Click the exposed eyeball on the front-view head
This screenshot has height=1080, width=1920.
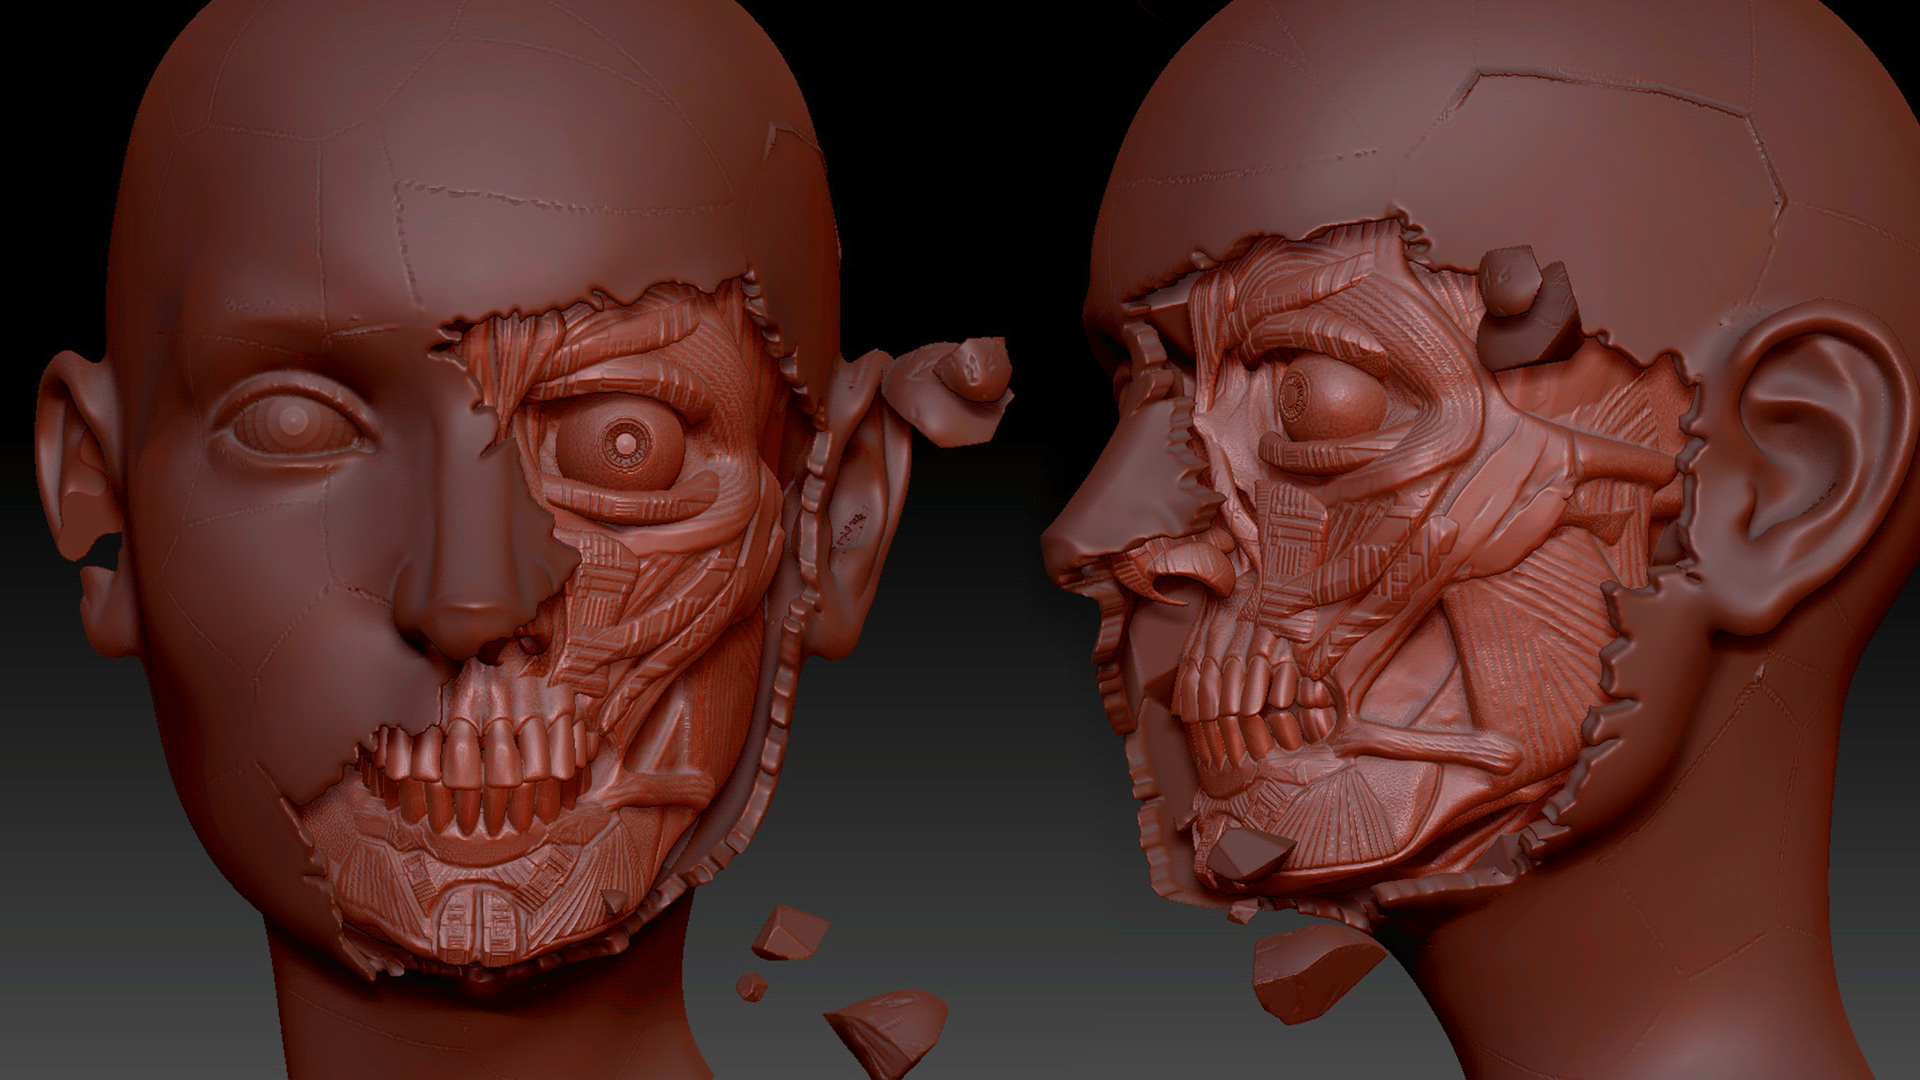(x=624, y=440)
